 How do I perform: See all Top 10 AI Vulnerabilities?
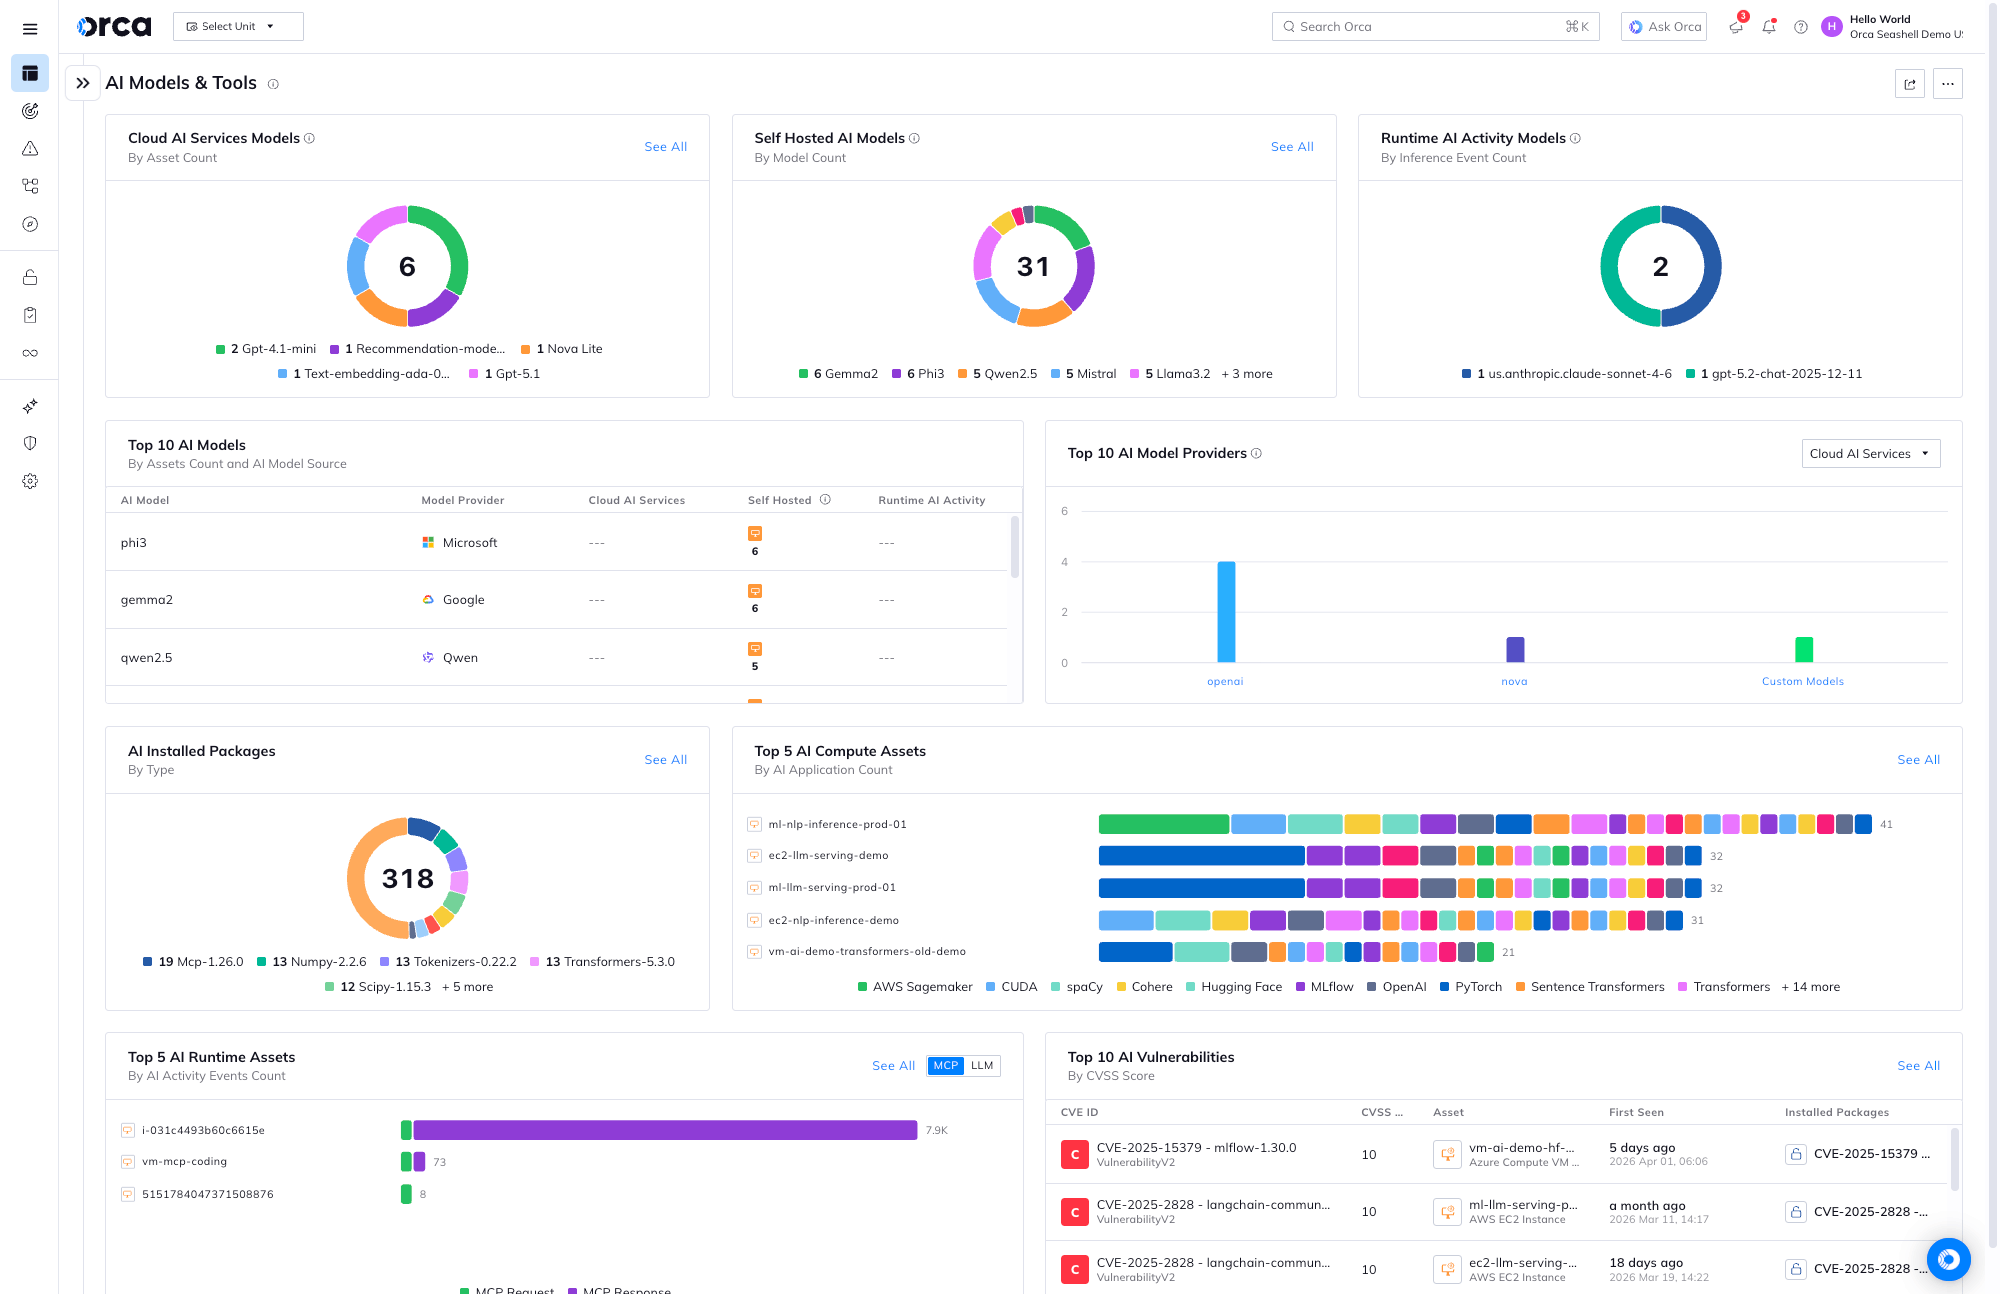1918,1066
